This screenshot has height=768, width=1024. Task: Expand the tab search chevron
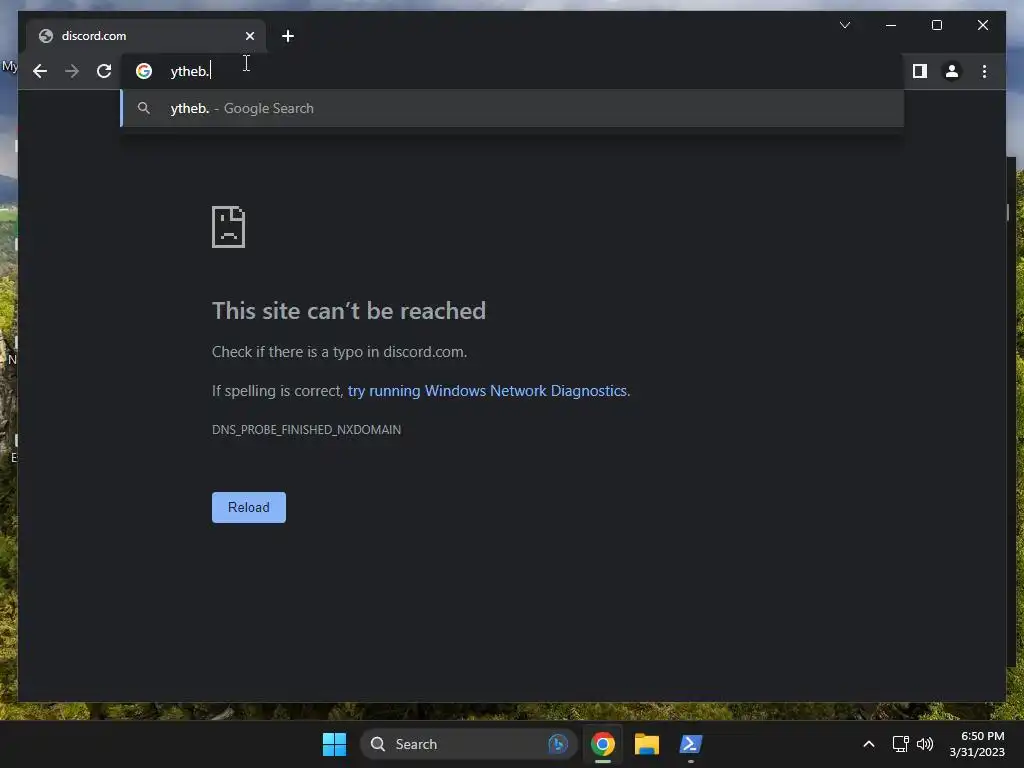[844, 25]
